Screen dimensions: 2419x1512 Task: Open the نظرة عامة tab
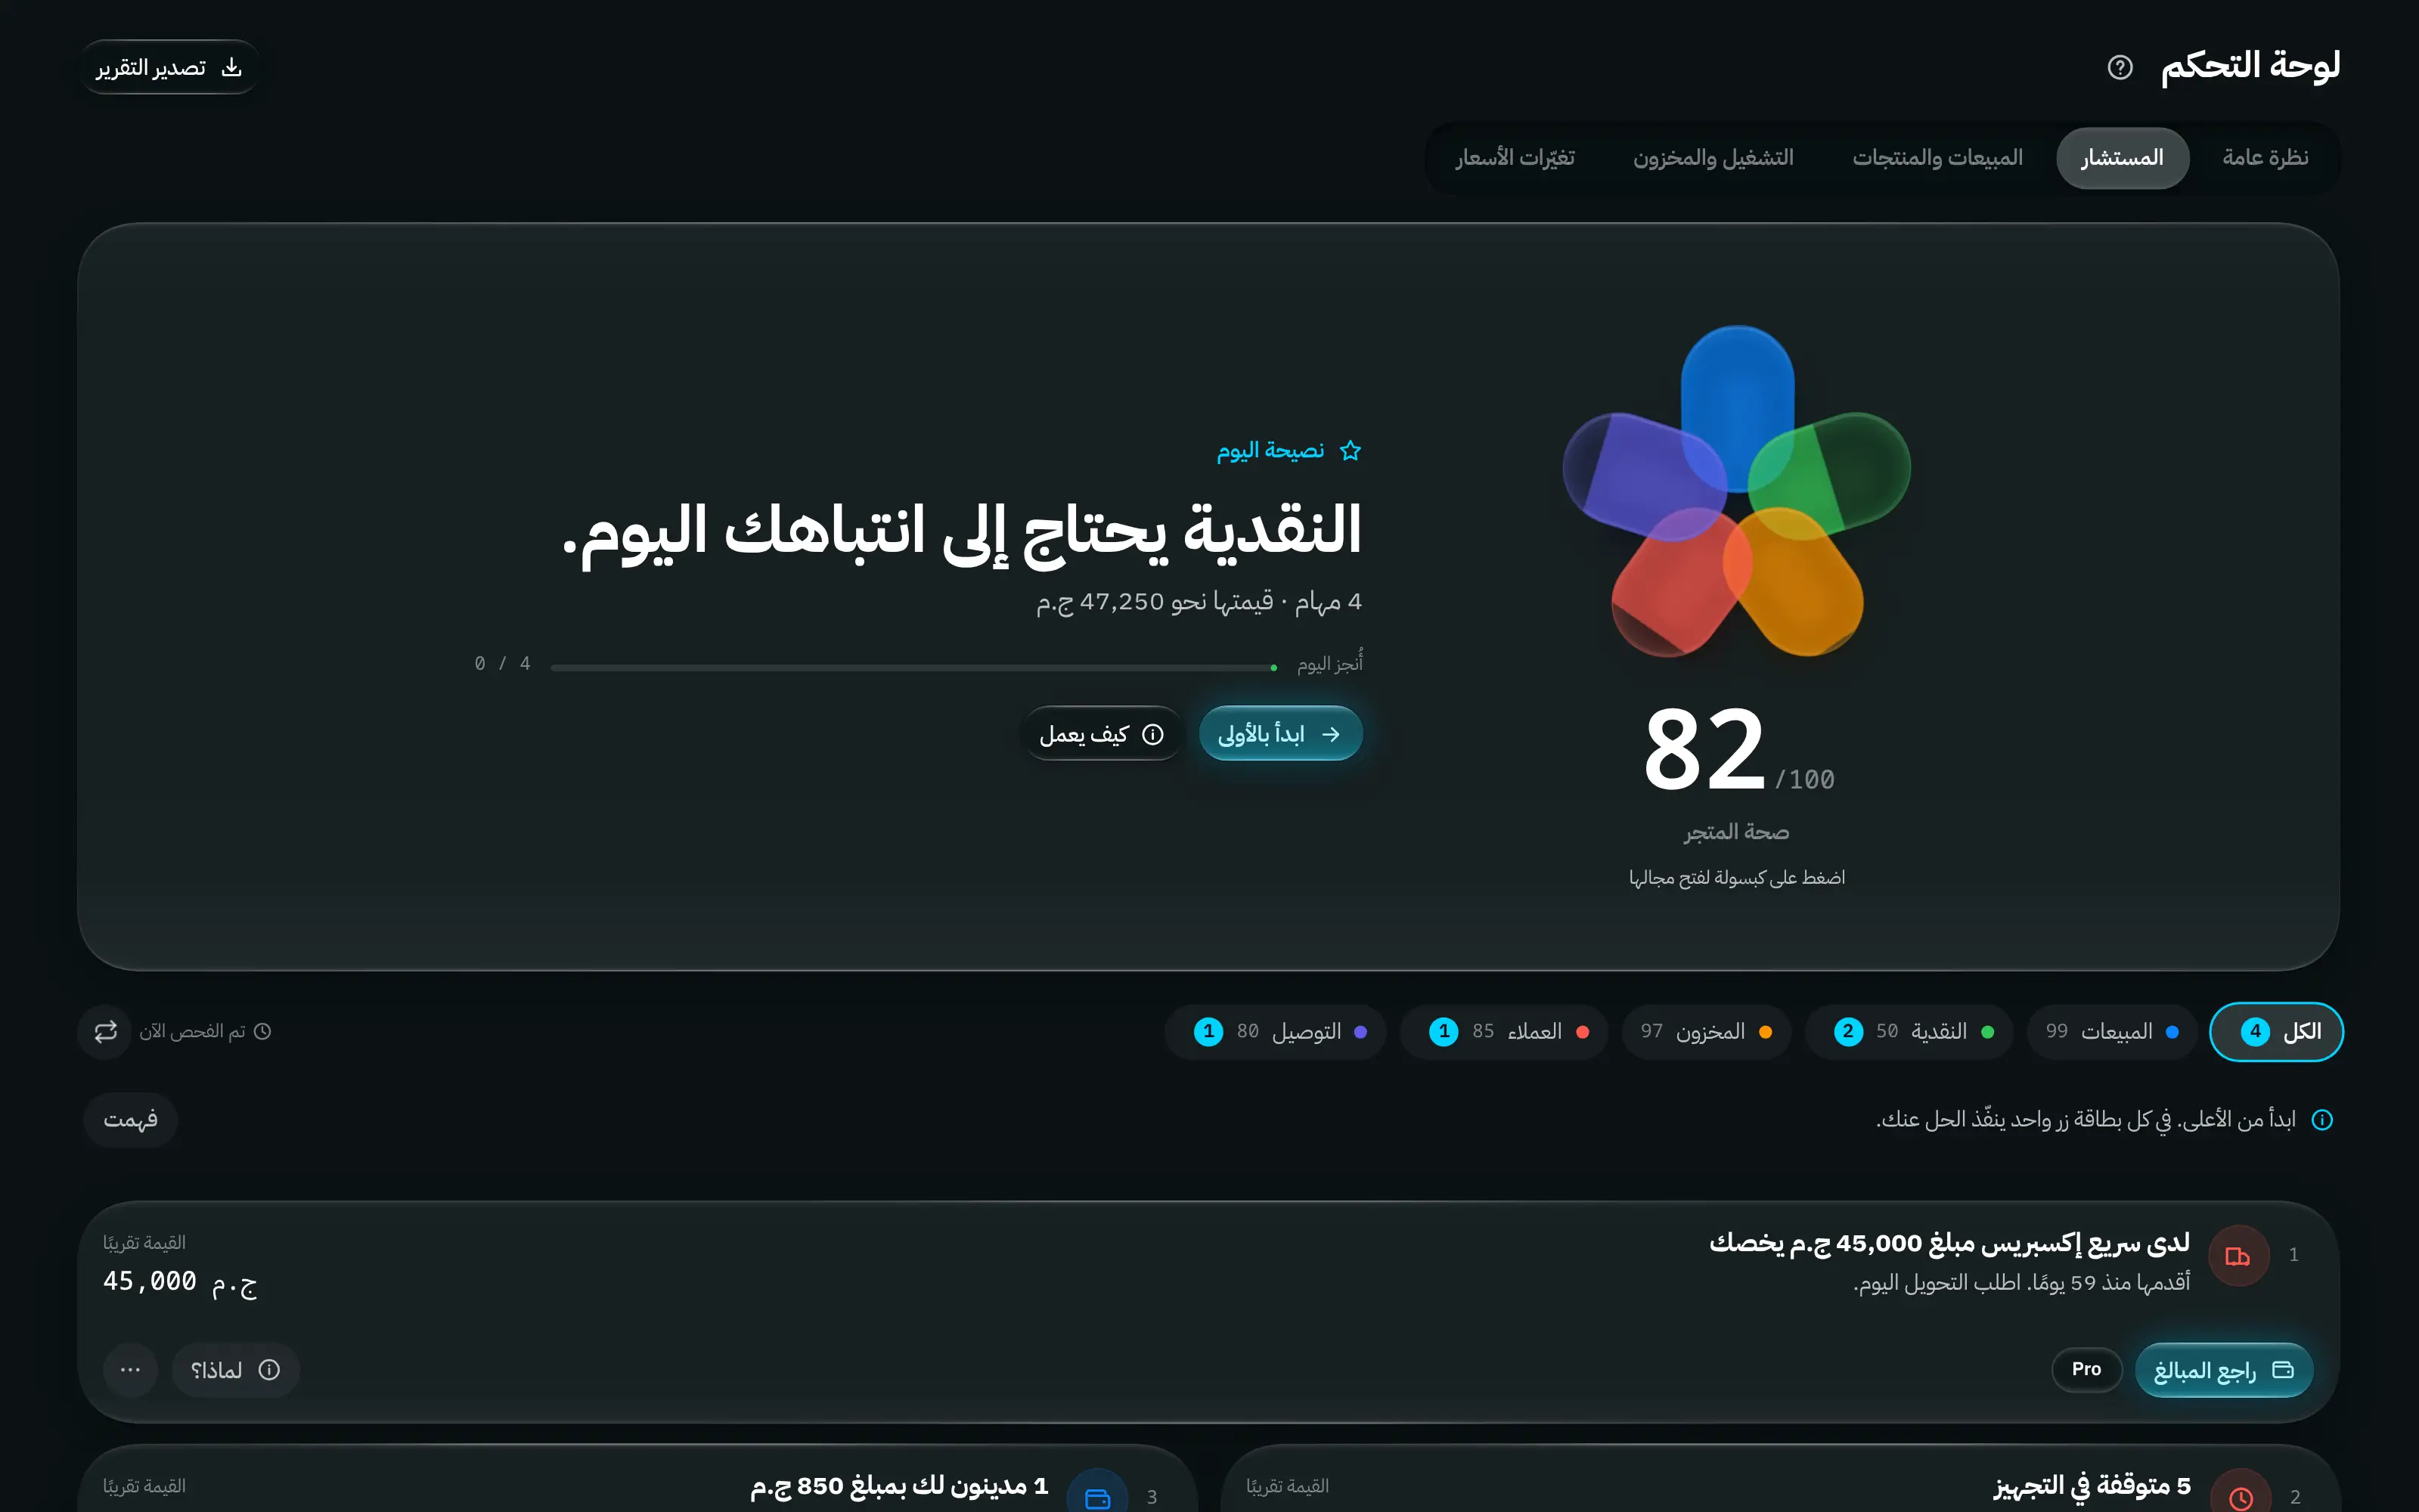click(2265, 158)
